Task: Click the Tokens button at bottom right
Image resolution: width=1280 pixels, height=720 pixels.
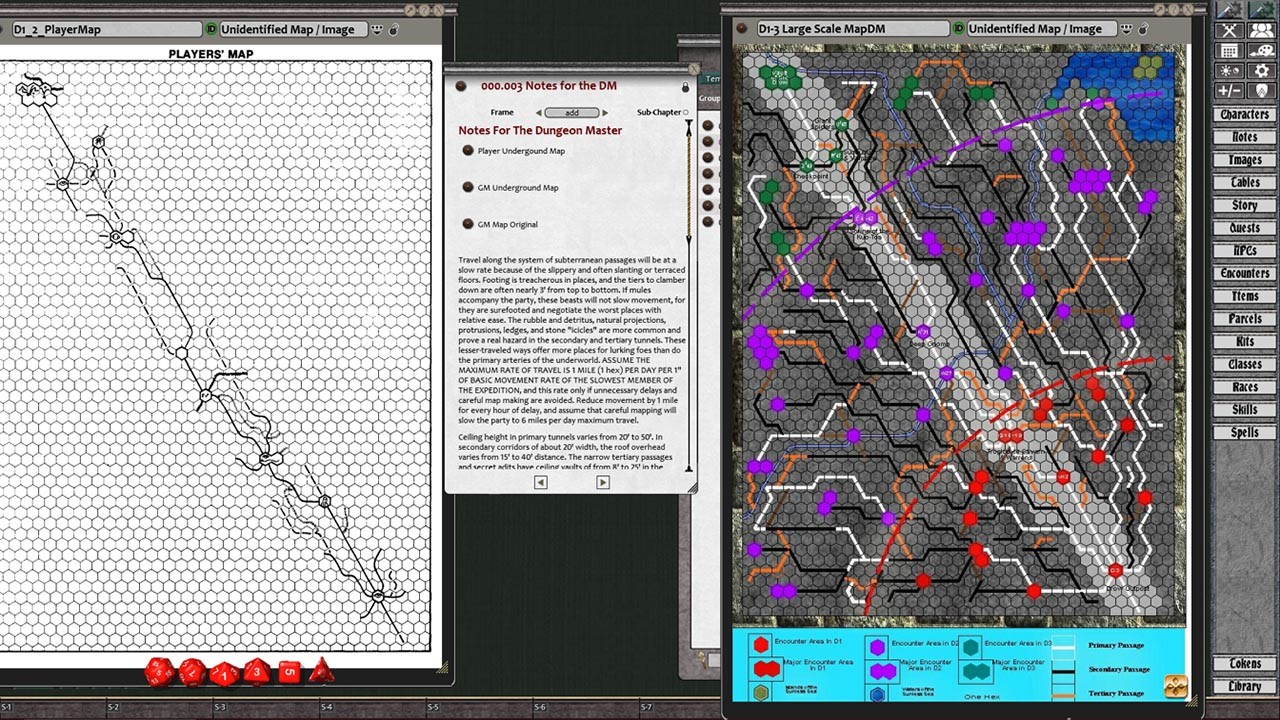Action: pos(1244,663)
